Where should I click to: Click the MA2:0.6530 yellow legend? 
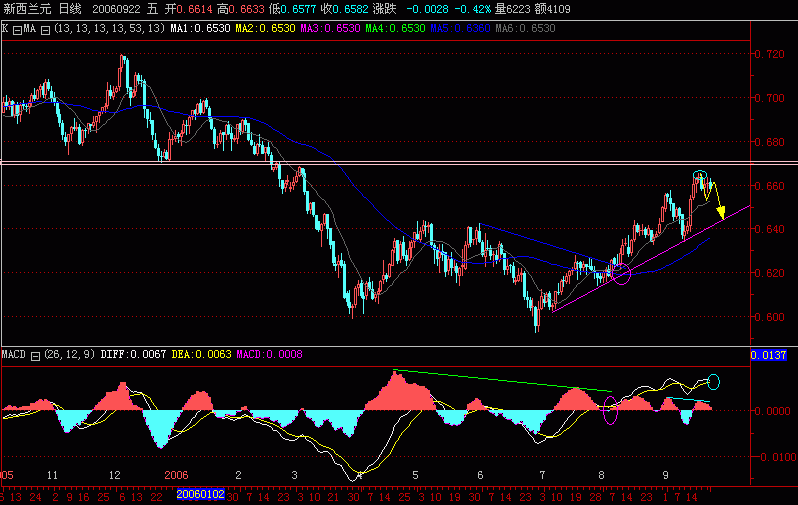coord(265,29)
